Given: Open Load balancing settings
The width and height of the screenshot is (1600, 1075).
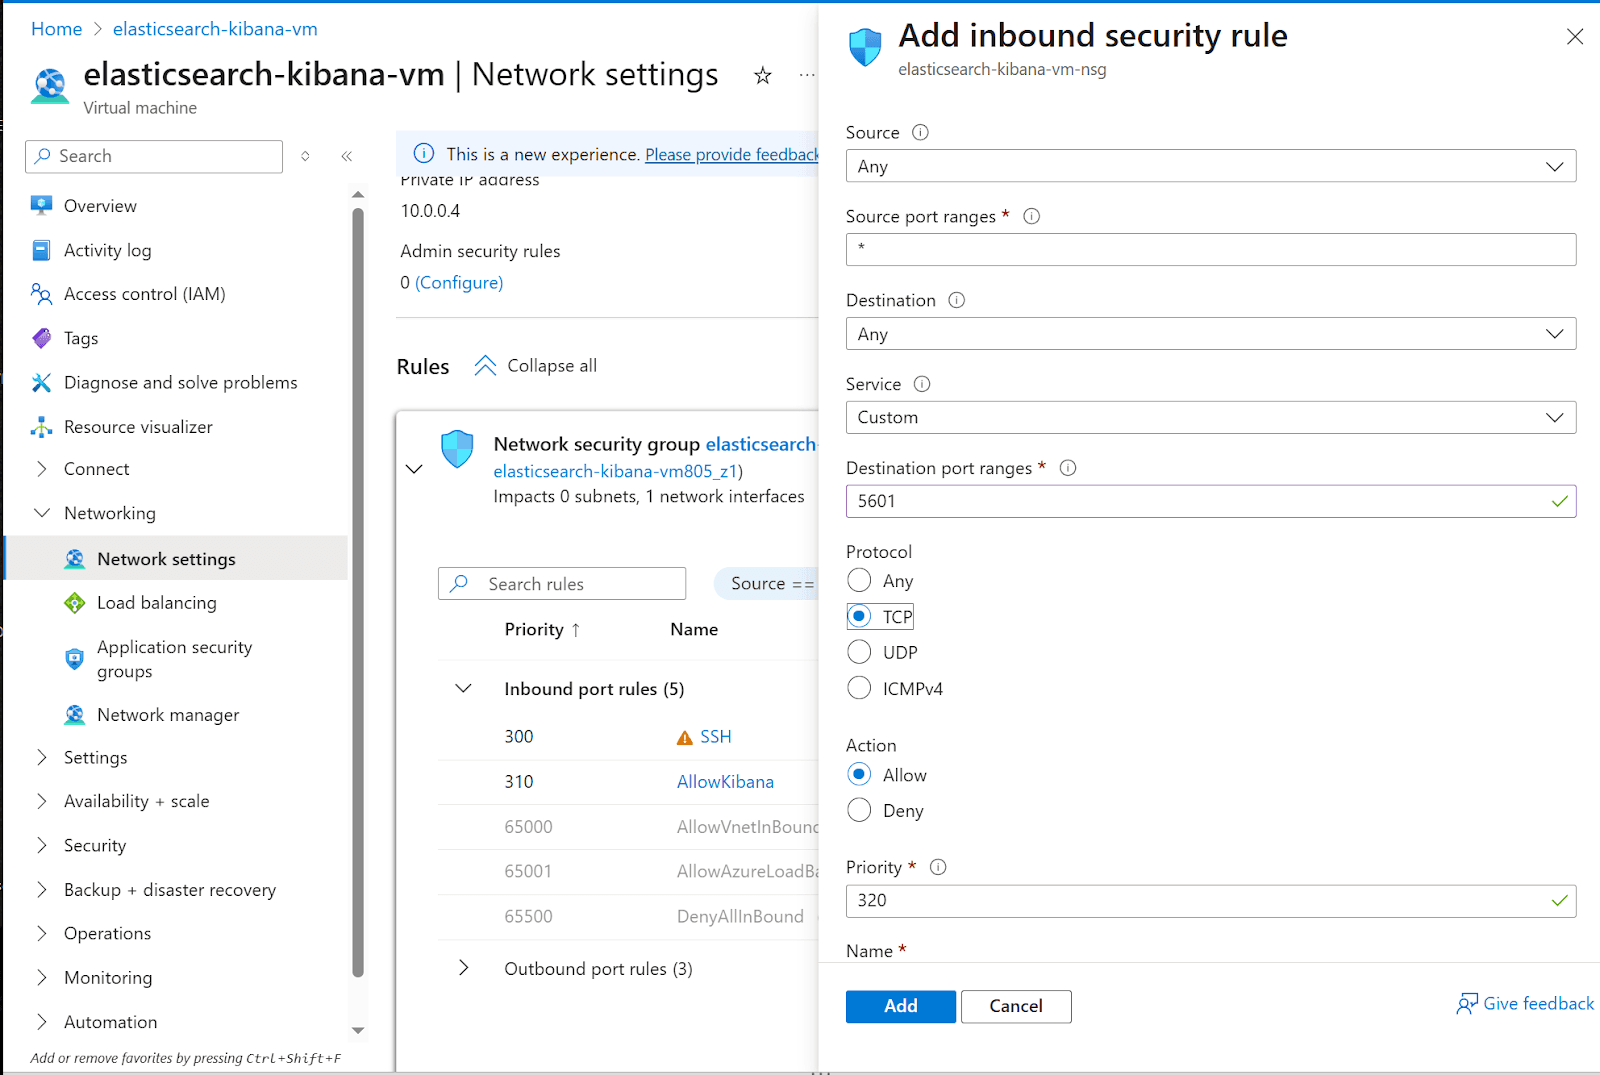Looking at the screenshot, I should coord(156,602).
